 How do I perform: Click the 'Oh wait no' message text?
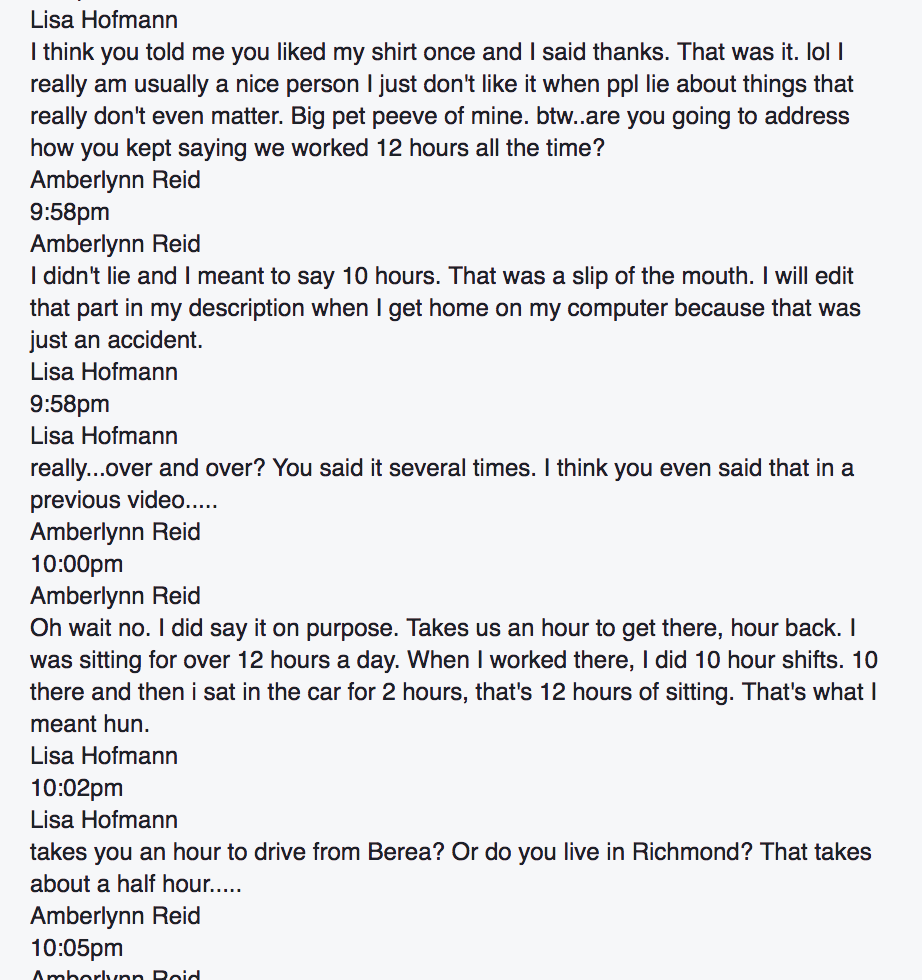pos(454,676)
